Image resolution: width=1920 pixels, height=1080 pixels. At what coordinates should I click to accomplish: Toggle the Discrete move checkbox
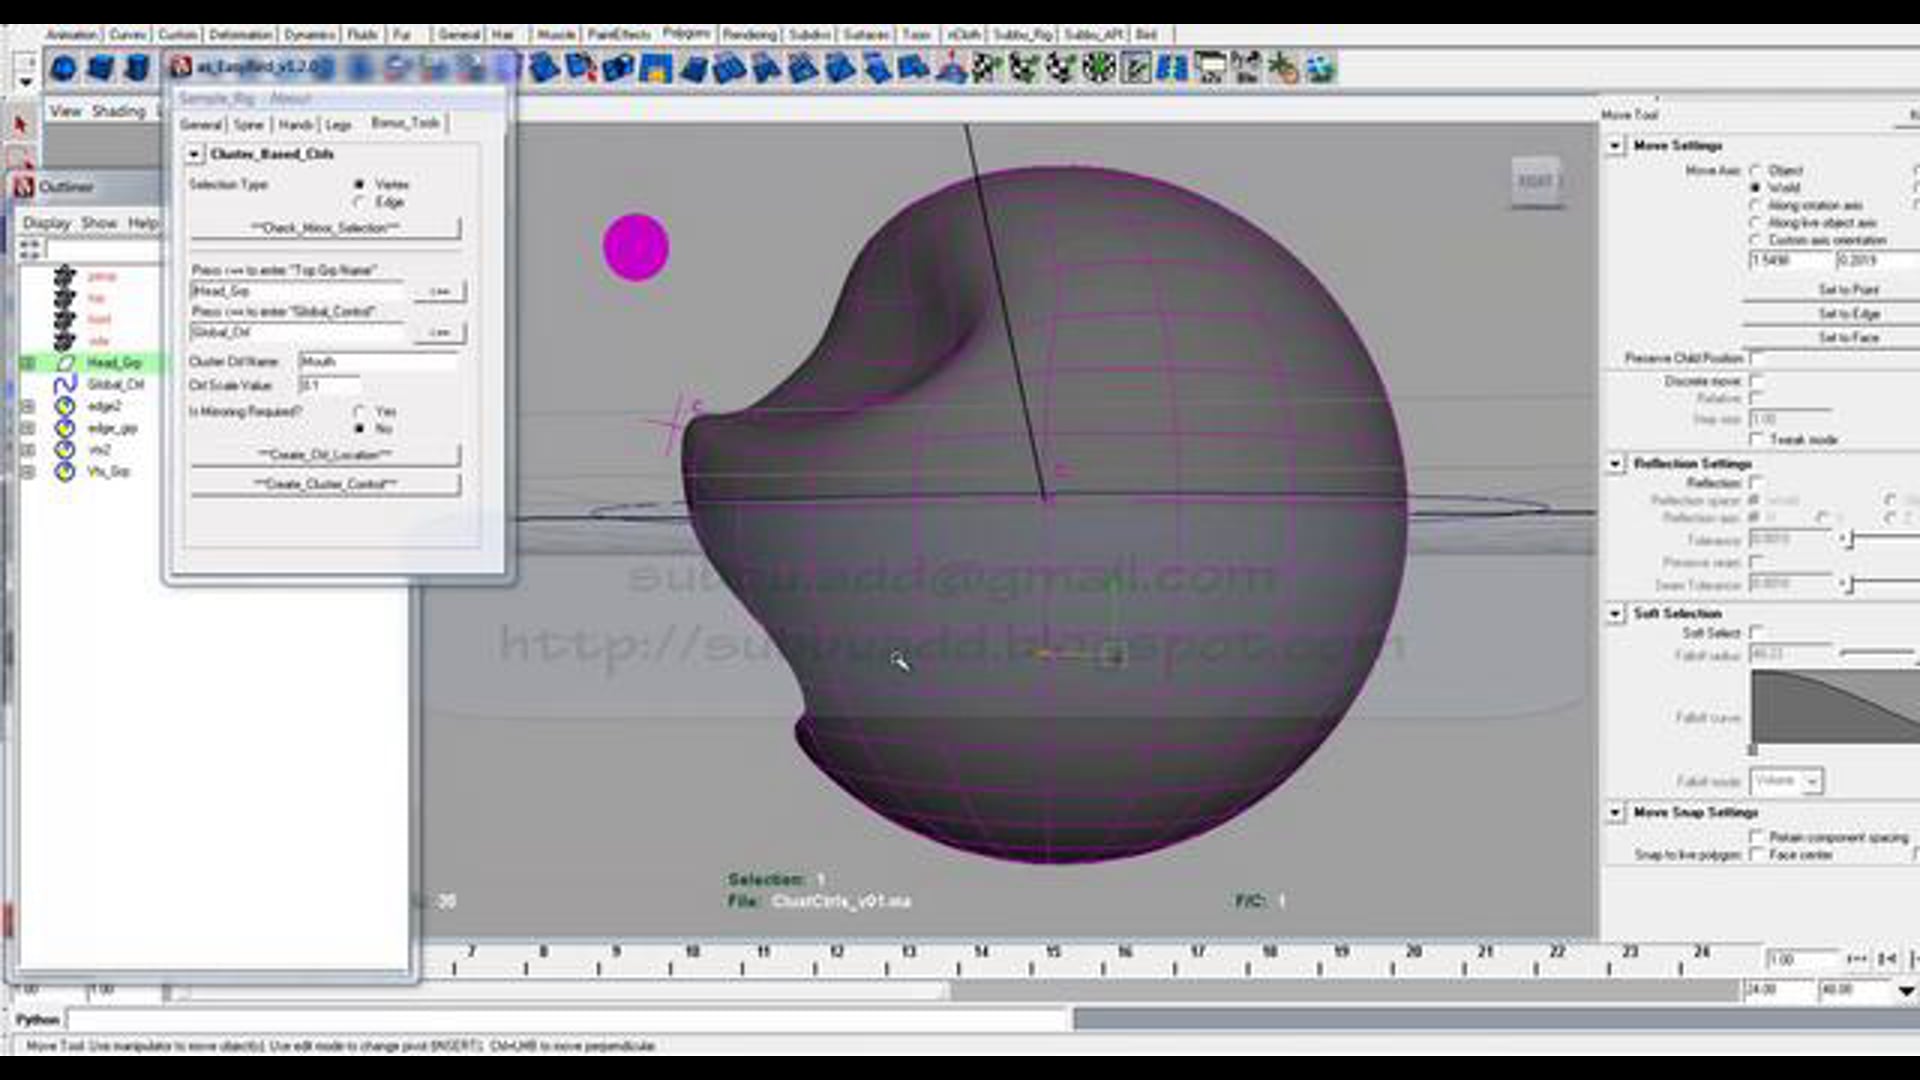(1757, 381)
